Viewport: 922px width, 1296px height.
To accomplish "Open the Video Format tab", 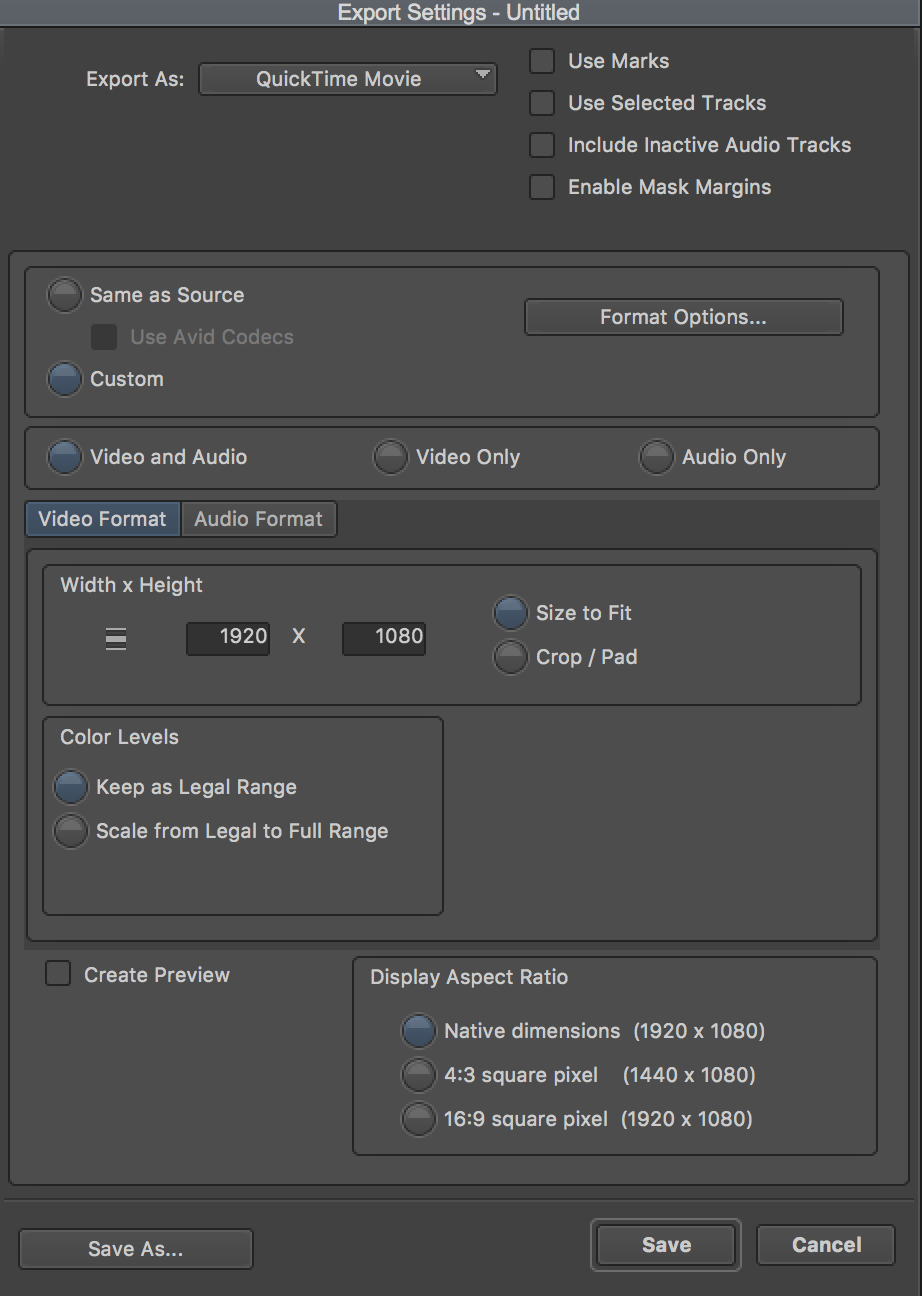I will click(x=102, y=519).
